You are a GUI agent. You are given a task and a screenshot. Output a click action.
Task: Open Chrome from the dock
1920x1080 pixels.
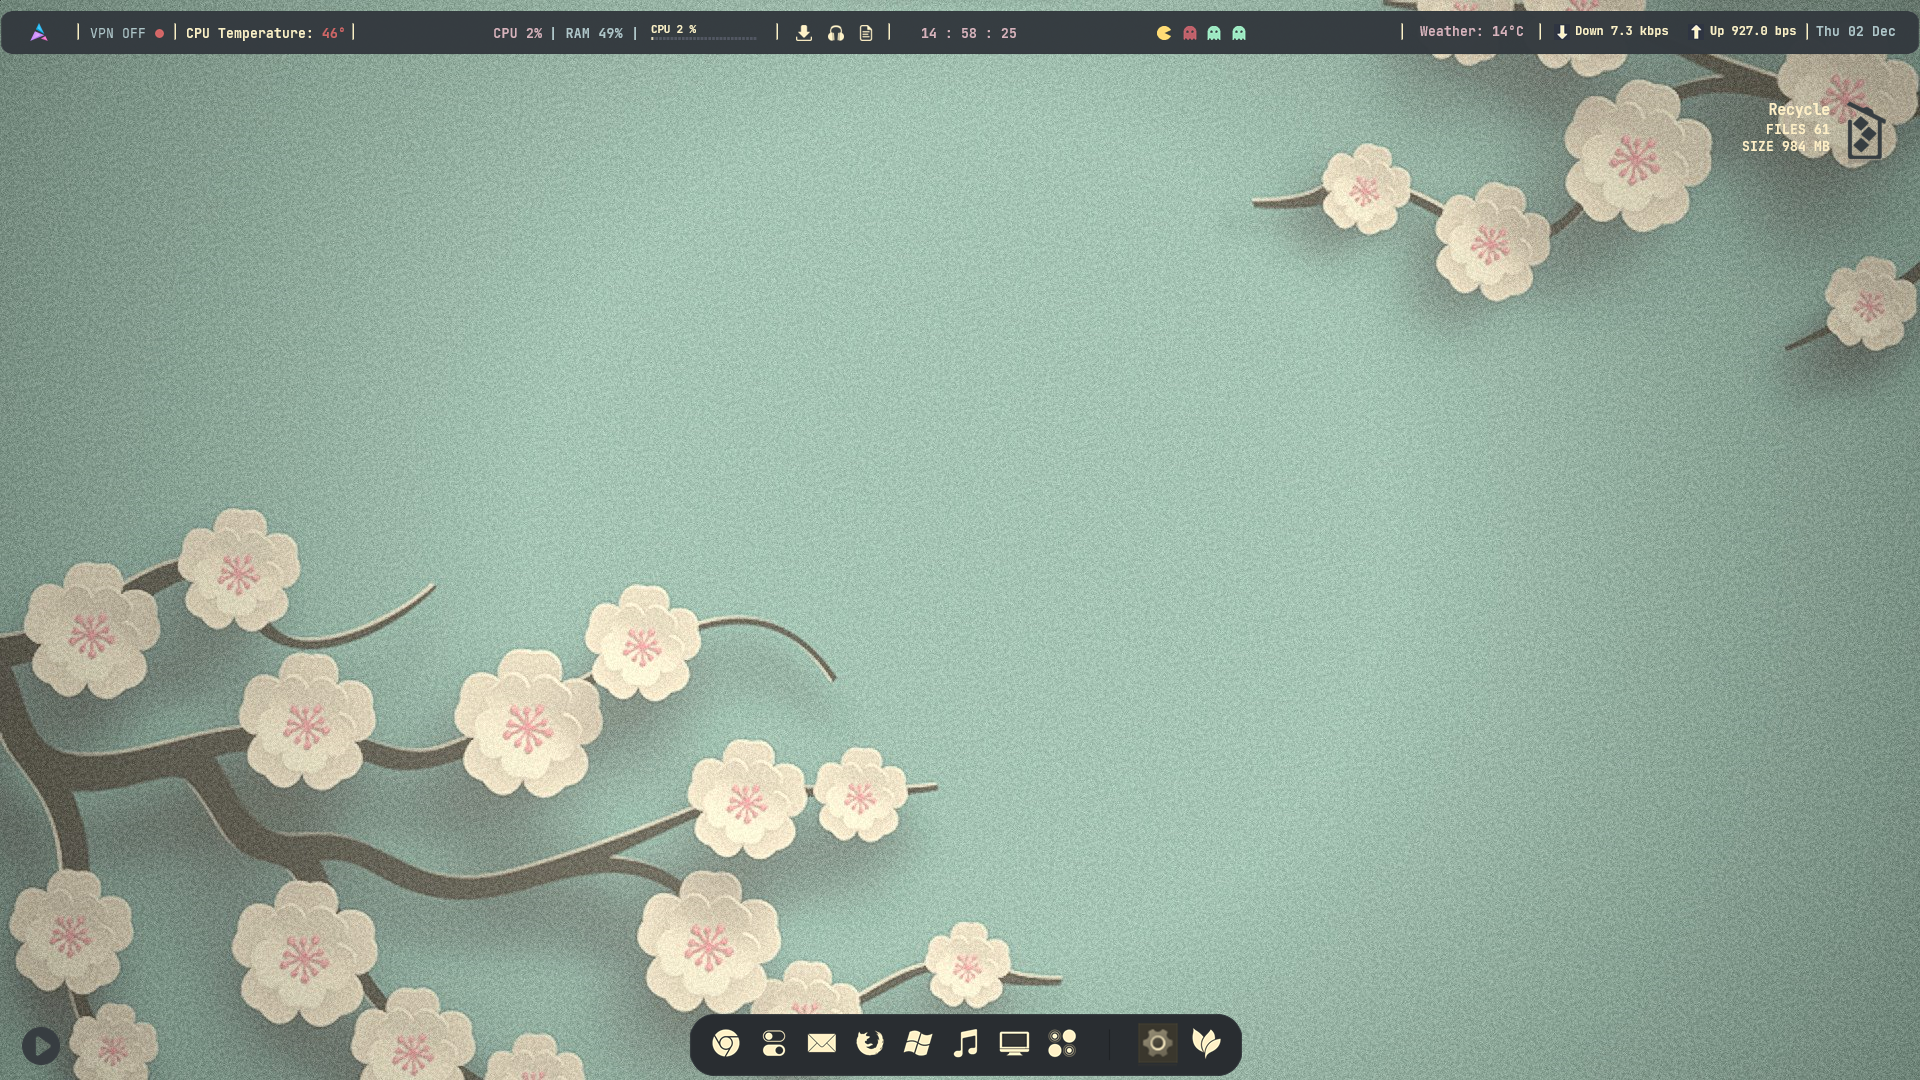pyautogui.click(x=726, y=1044)
